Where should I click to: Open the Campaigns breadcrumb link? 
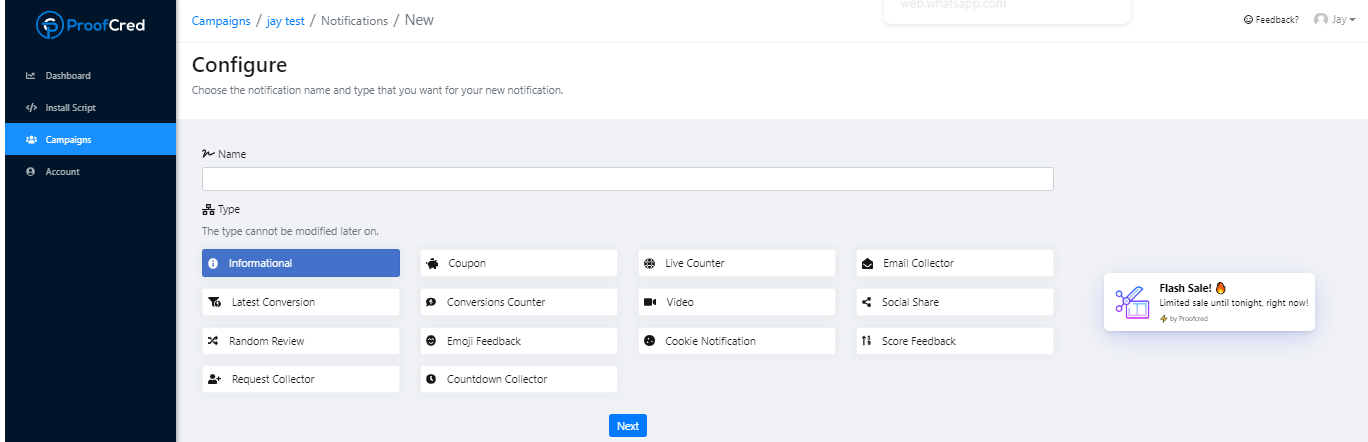pyautogui.click(x=221, y=20)
